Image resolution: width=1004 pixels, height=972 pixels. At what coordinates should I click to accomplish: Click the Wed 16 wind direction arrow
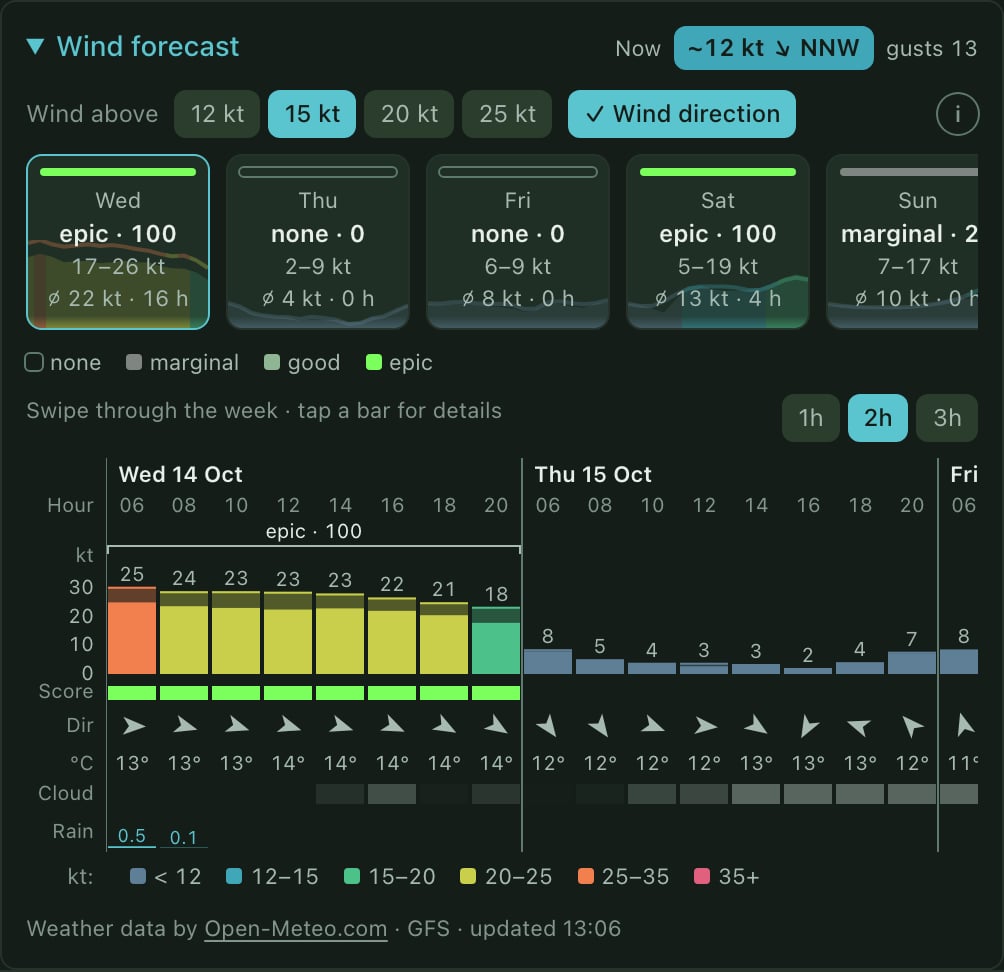[x=392, y=725]
